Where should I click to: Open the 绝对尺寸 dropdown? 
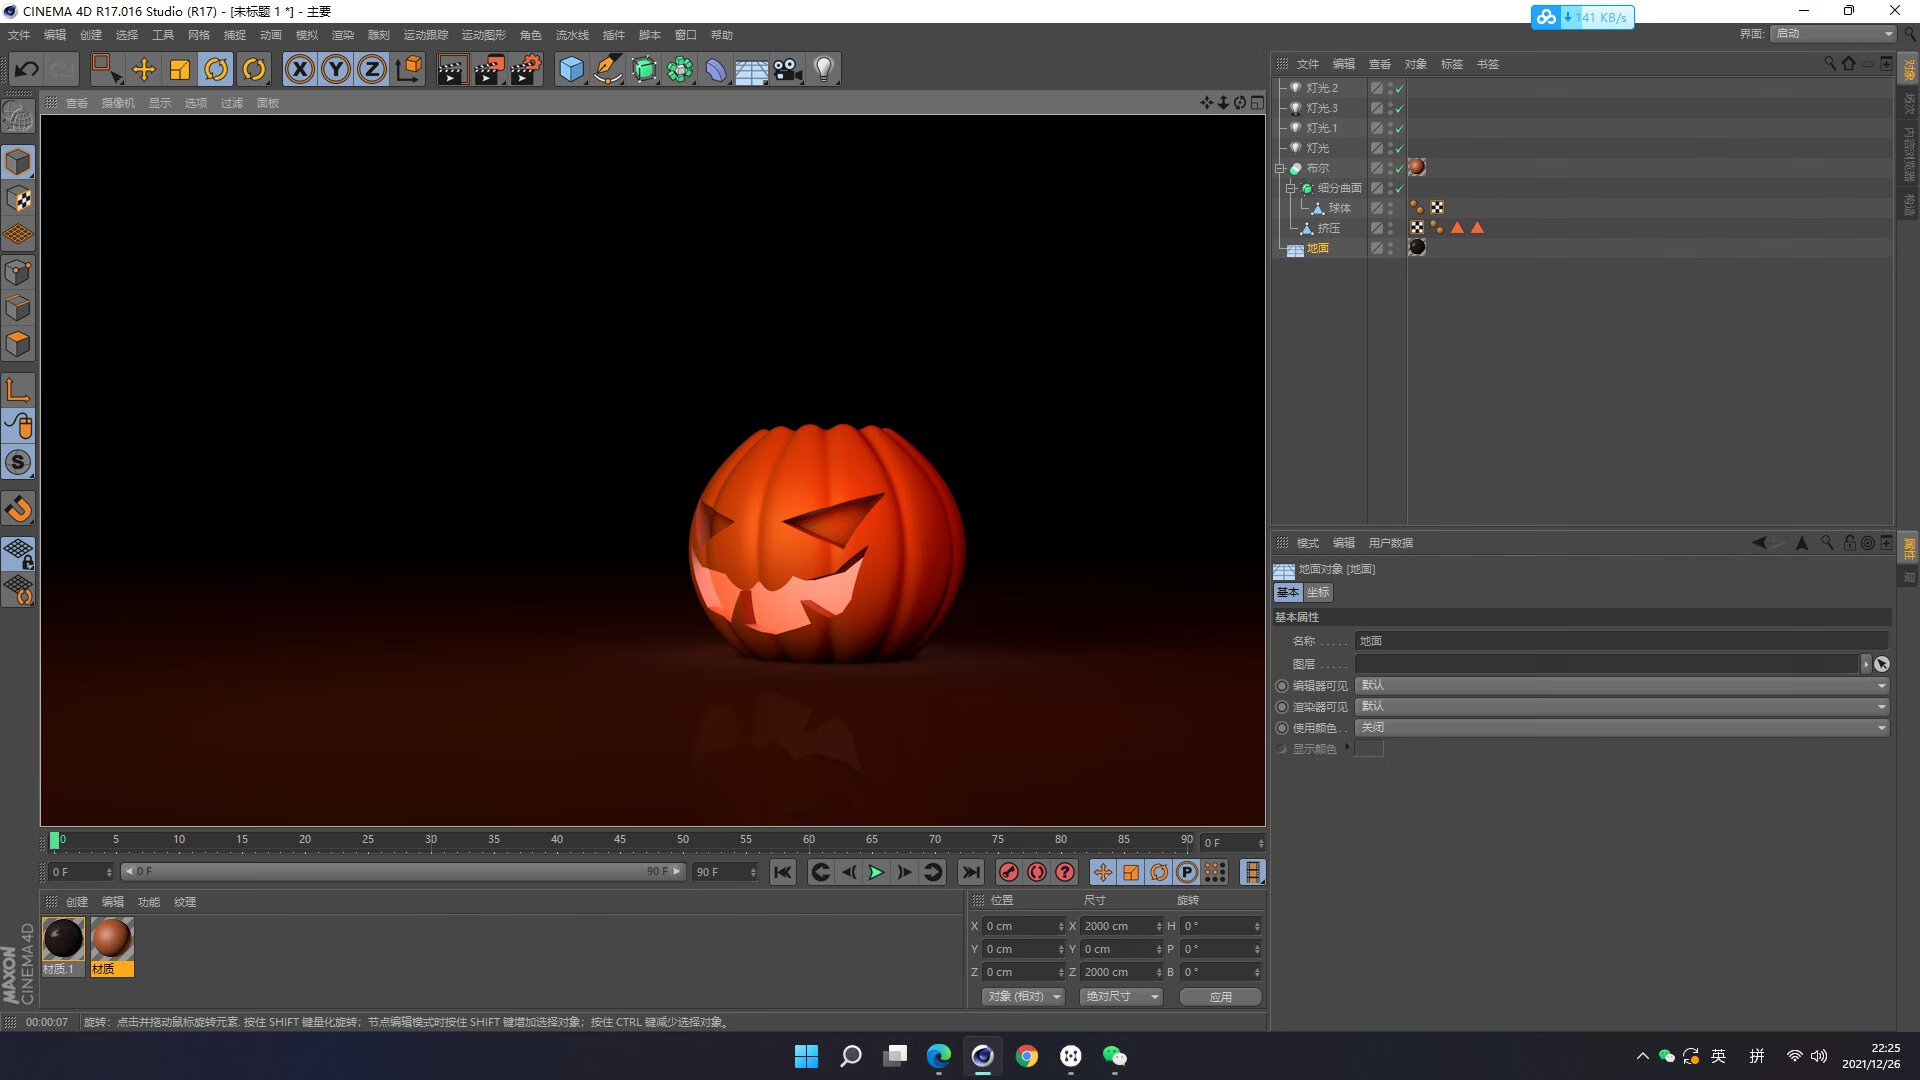click(1121, 997)
